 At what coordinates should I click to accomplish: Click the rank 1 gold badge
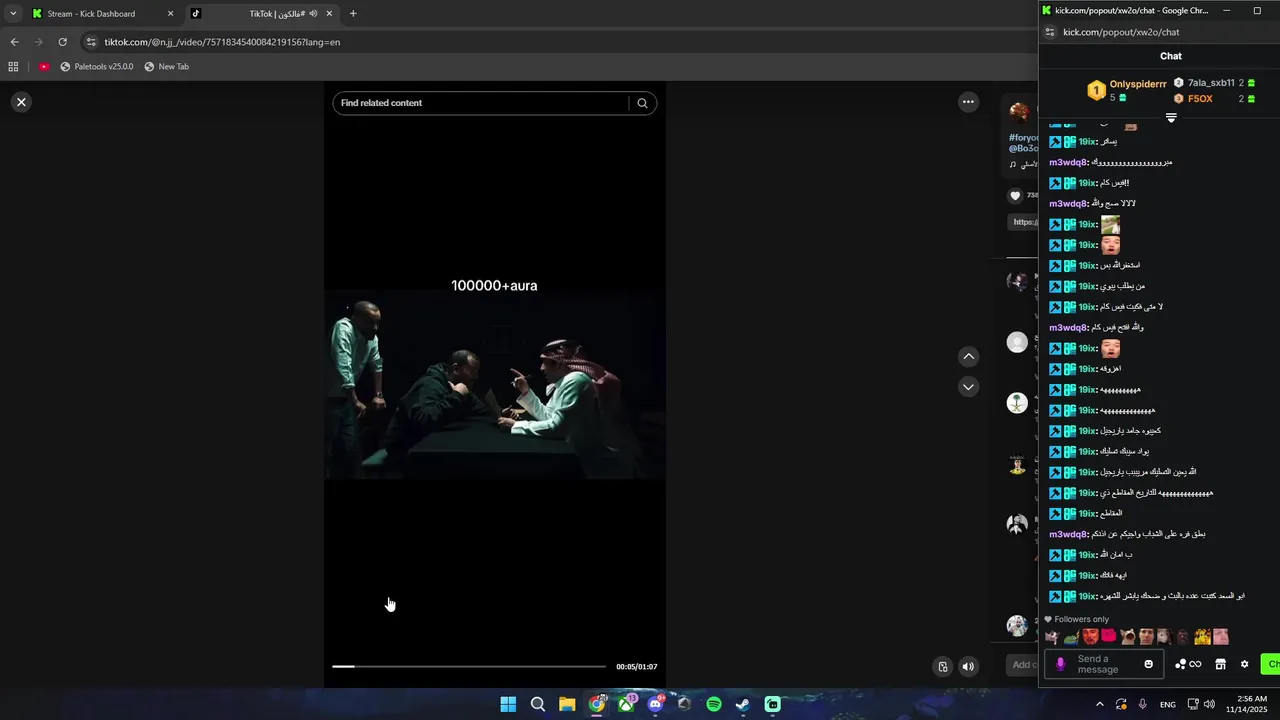click(1096, 91)
